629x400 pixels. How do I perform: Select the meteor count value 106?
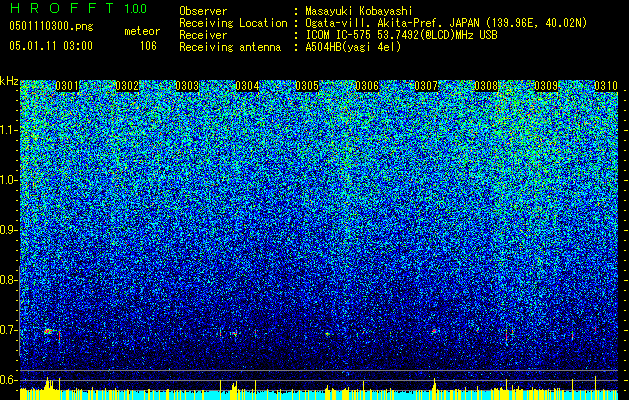pyautogui.click(x=148, y=46)
